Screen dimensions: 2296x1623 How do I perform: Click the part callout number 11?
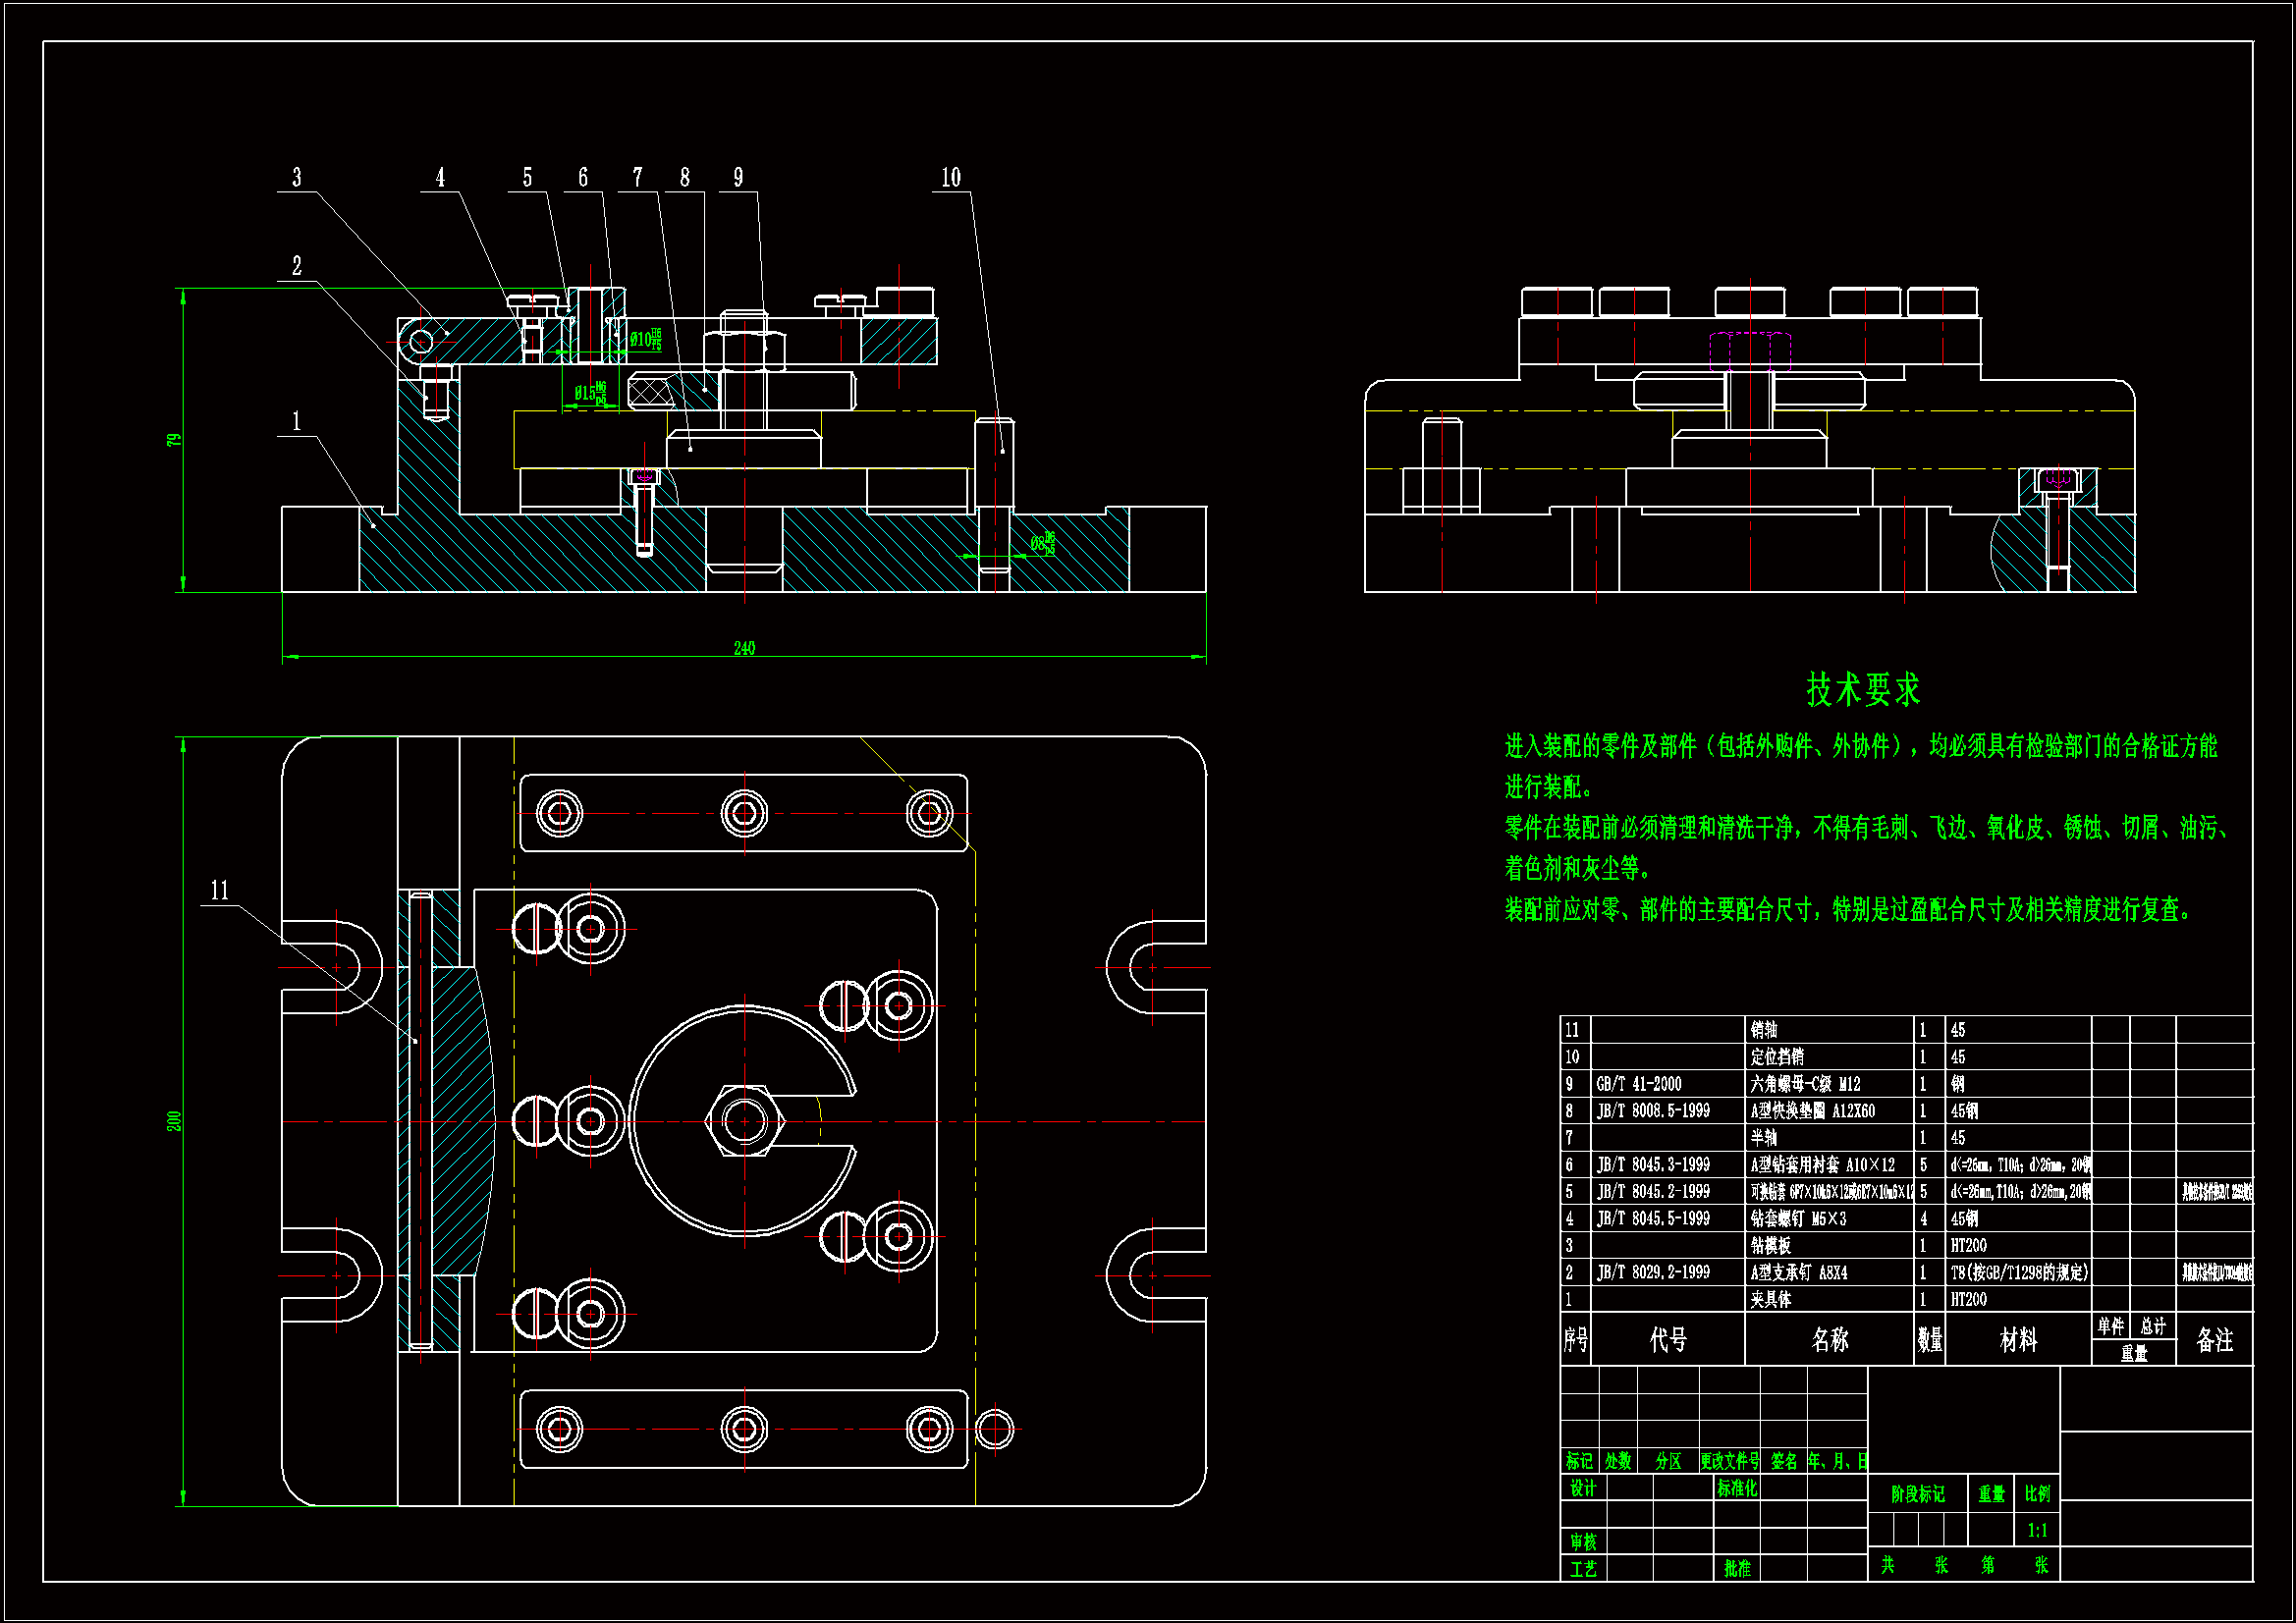click(220, 890)
